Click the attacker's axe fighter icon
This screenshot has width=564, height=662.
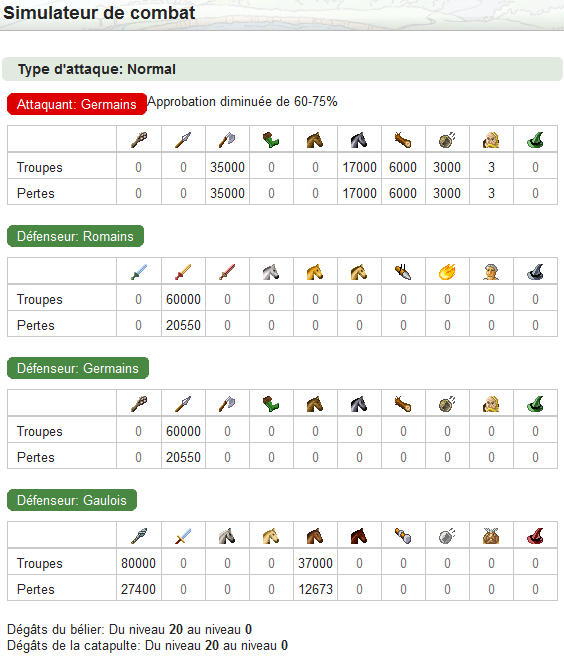[227, 140]
